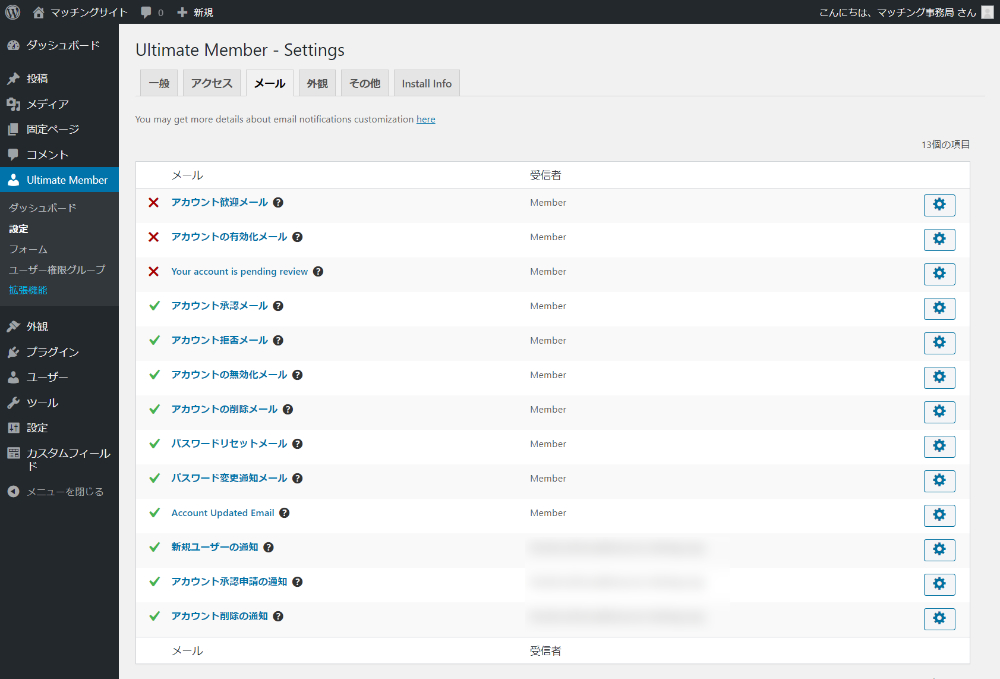The width and height of the screenshot is (1000, 679).
Task: Show help tooltip for アカウント削除の通知
Action: click(278, 616)
